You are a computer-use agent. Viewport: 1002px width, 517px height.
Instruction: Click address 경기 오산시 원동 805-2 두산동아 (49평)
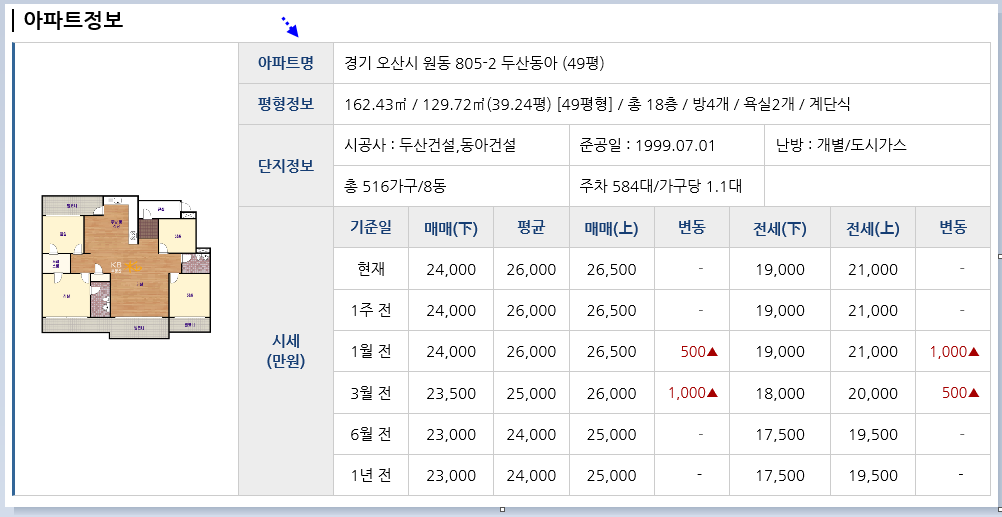pyautogui.click(x=474, y=63)
